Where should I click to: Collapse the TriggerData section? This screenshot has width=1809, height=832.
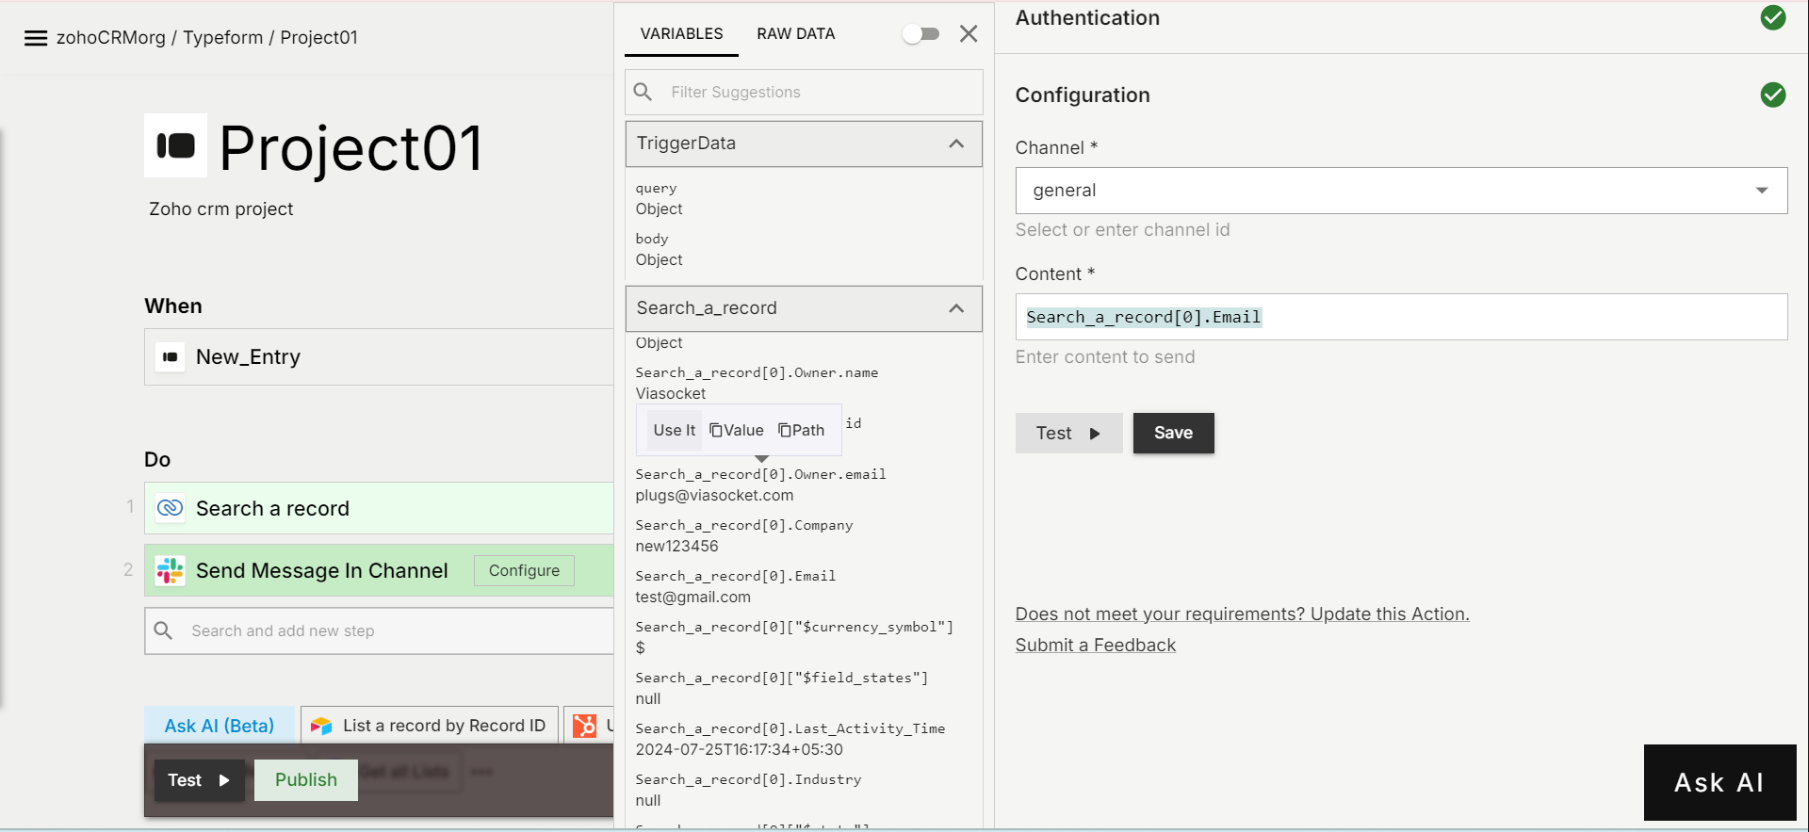(956, 144)
